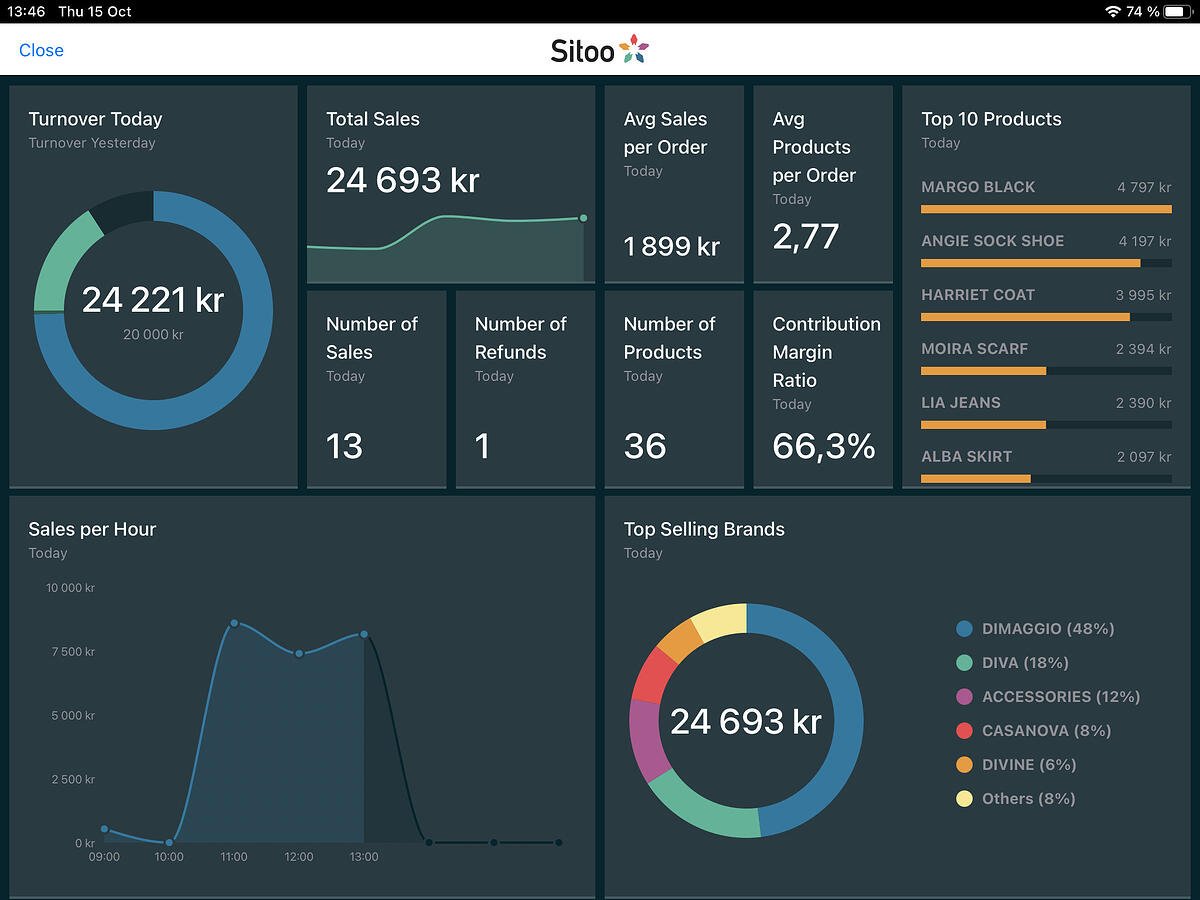Select the Others (8%) legend label
Image resolution: width=1200 pixels, height=900 pixels.
[1029, 799]
